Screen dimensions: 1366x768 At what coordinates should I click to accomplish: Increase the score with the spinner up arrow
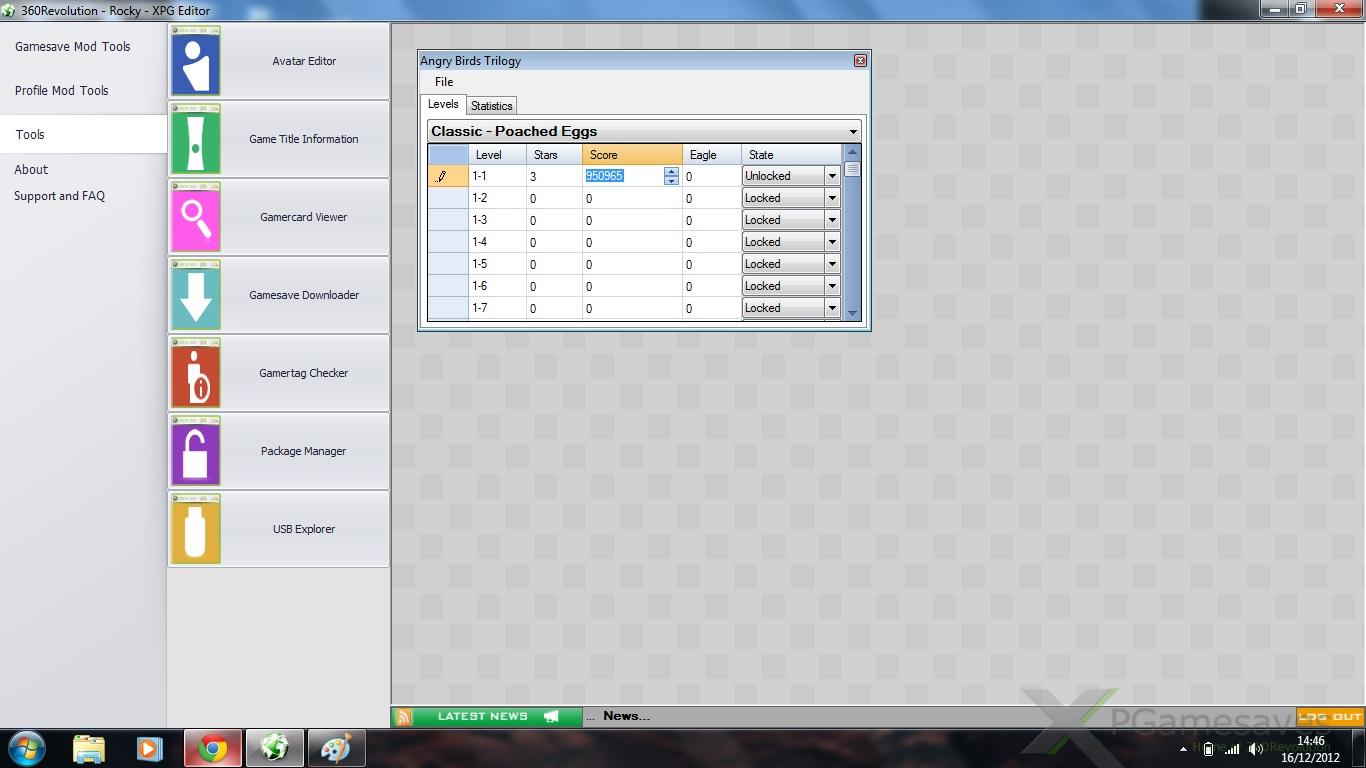click(671, 171)
